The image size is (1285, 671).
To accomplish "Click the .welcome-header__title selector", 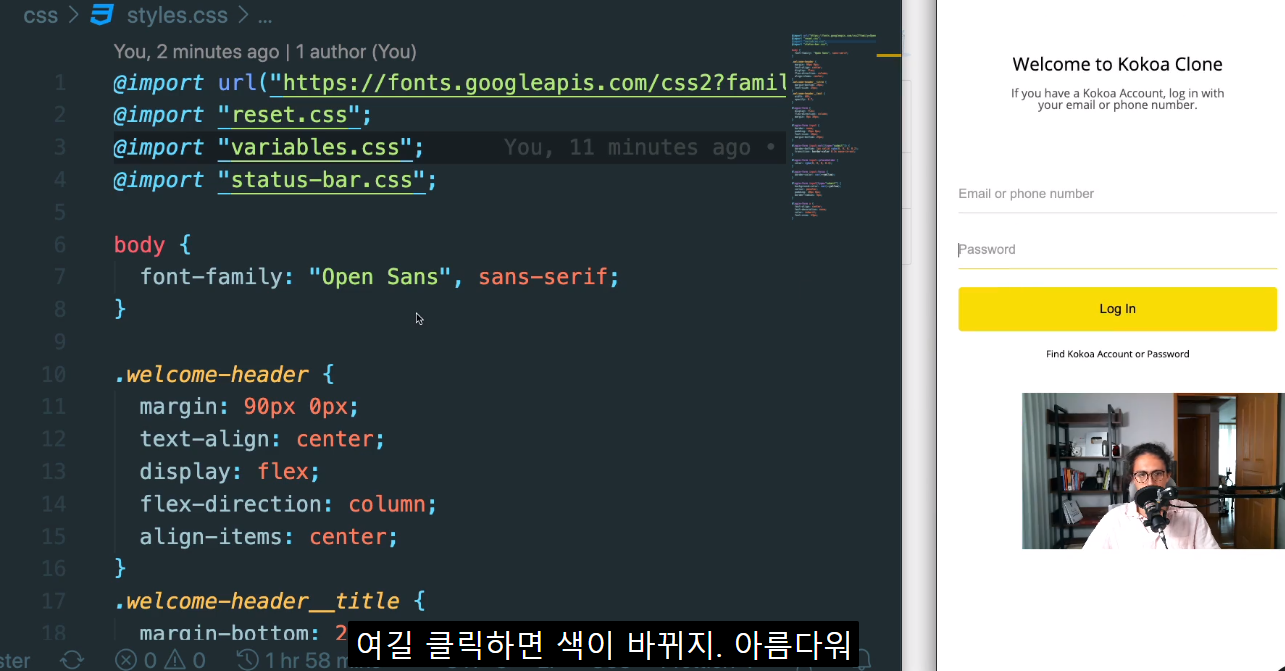I will click(x=257, y=601).
